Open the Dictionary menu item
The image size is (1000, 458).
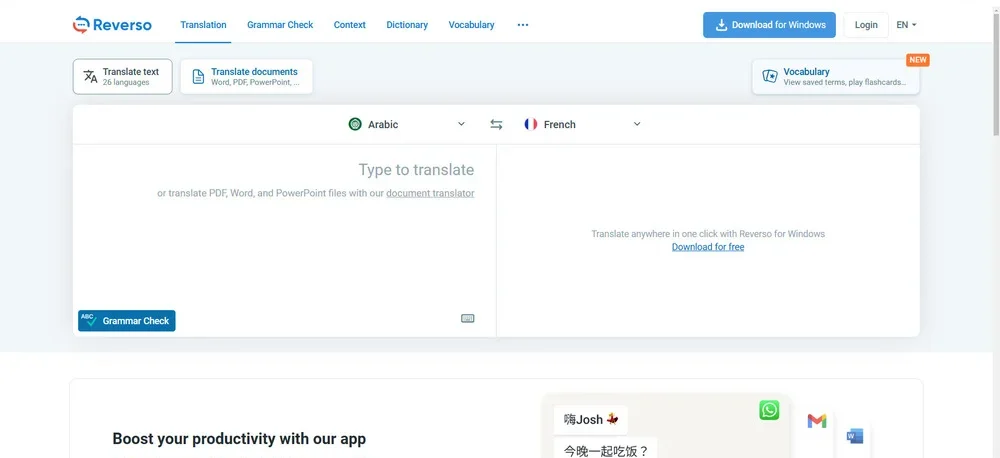point(407,25)
